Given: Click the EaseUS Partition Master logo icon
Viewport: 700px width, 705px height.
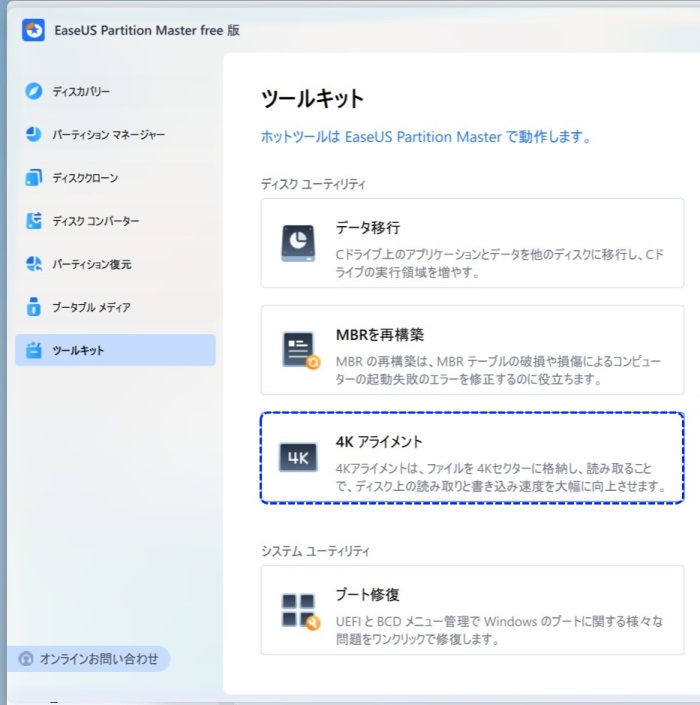Looking at the screenshot, I should click(x=33, y=30).
